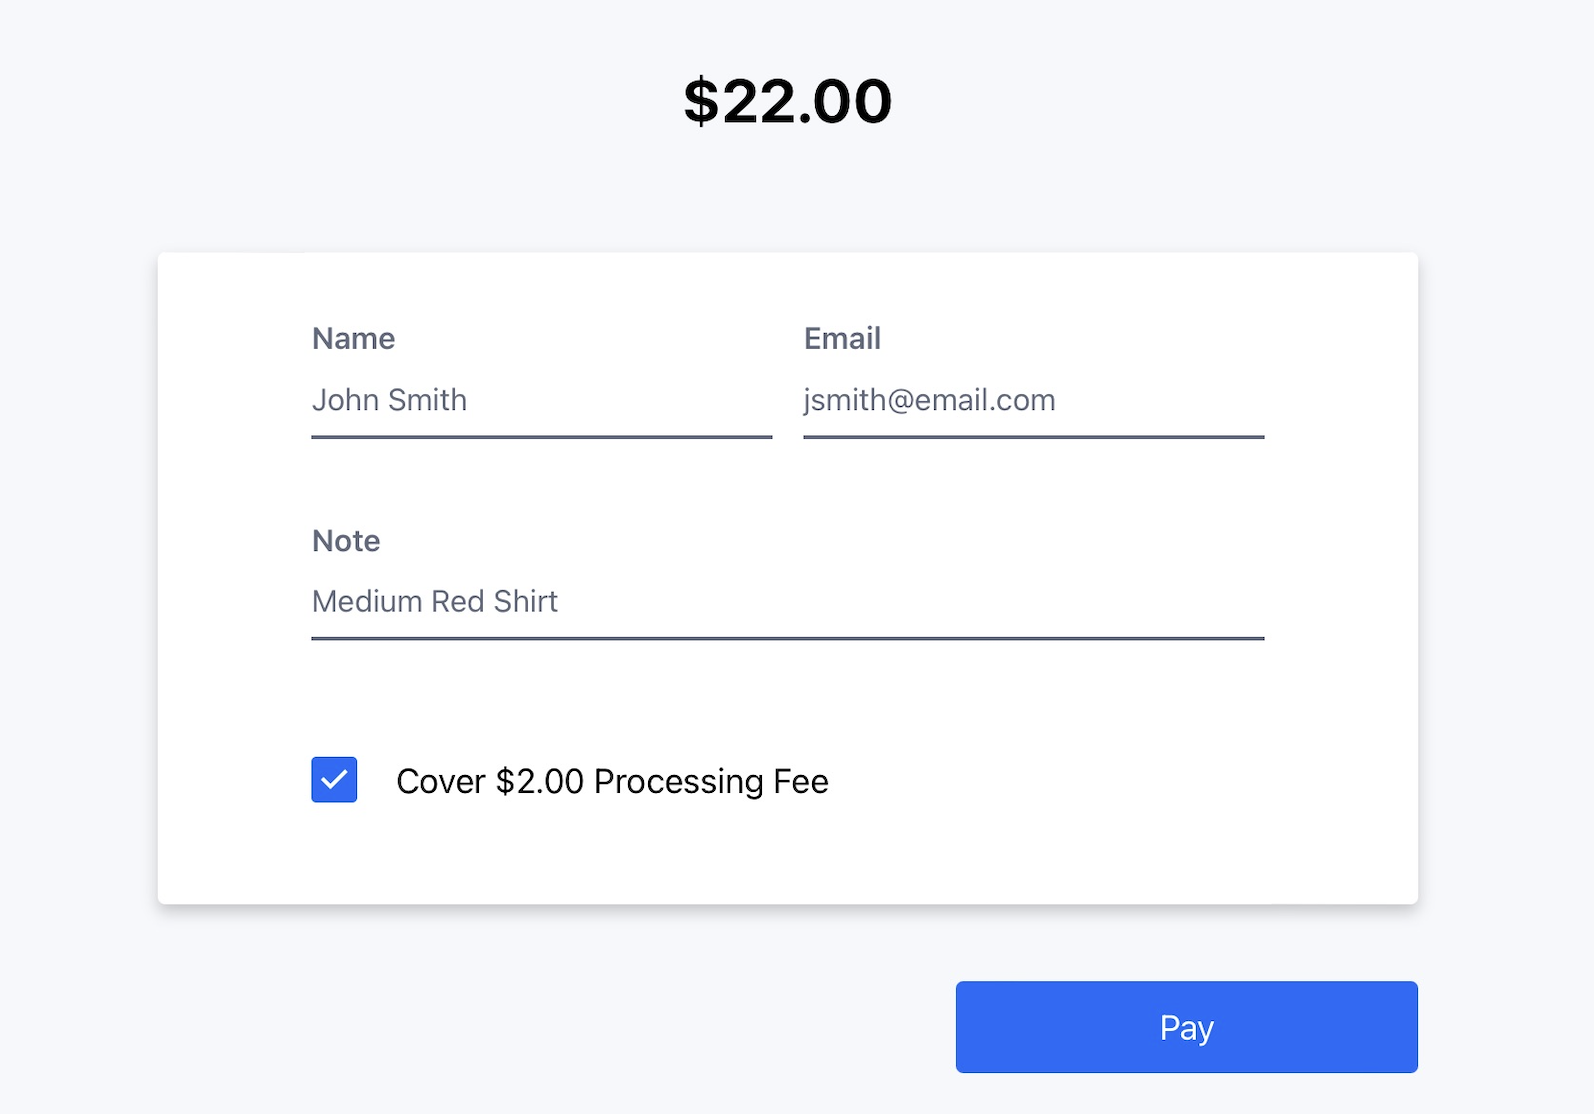Select the Note text field
Image resolution: width=1594 pixels, height=1114 pixels.
click(787, 602)
